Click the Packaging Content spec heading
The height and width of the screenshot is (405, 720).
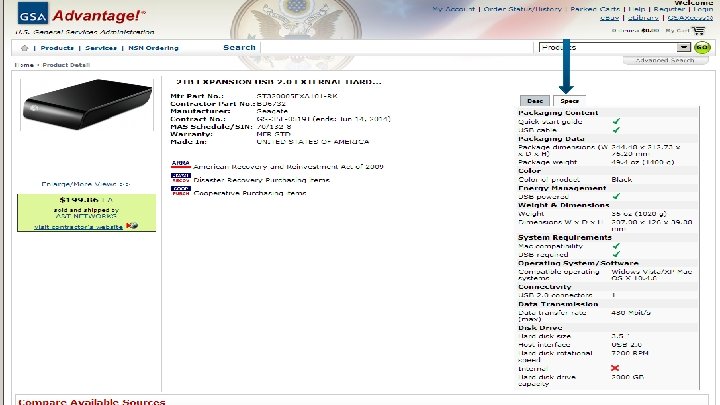click(x=558, y=112)
